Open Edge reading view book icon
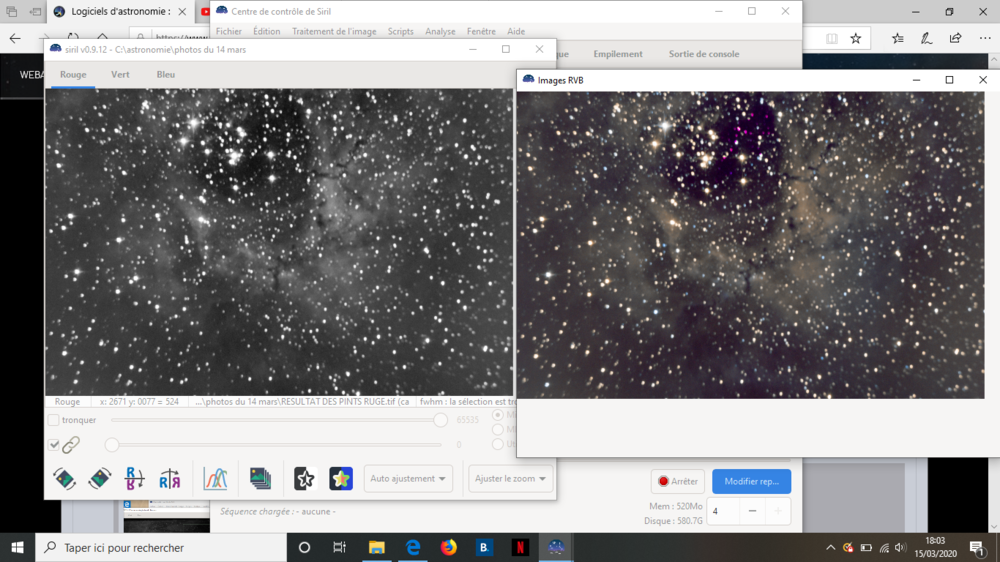 click(x=832, y=39)
